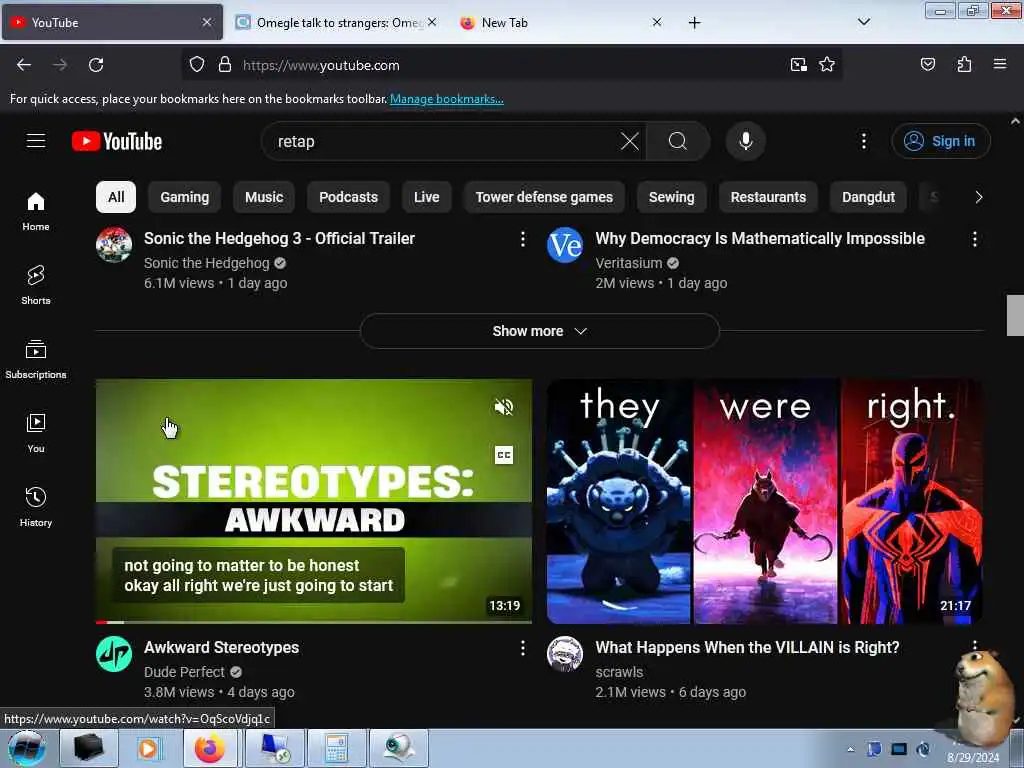Open What Happens When the VILLAIN is Right
The height and width of the screenshot is (768, 1024).
[747, 647]
